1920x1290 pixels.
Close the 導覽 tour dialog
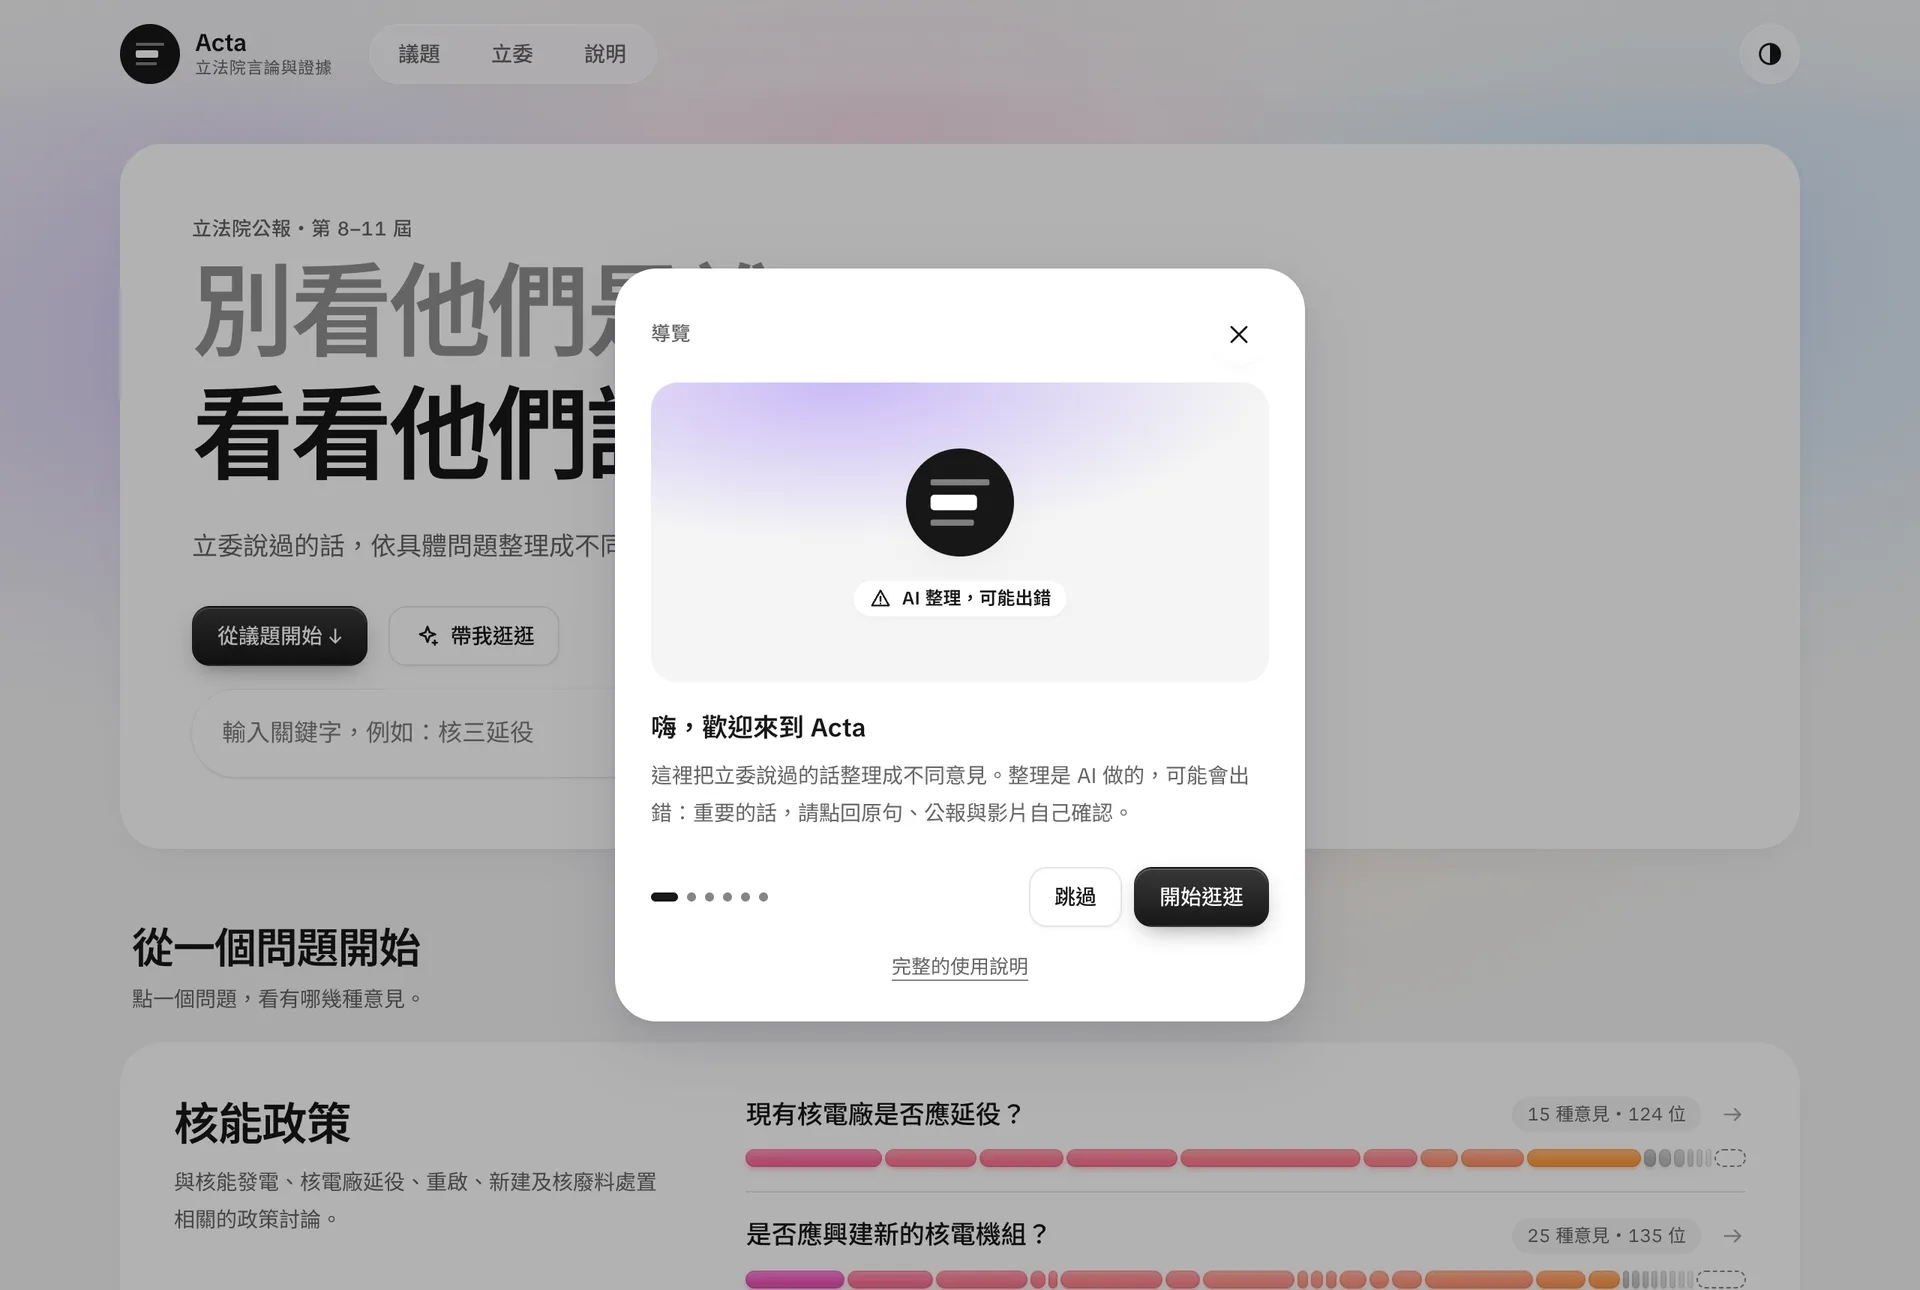pyautogui.click(x=1238, y=334)
